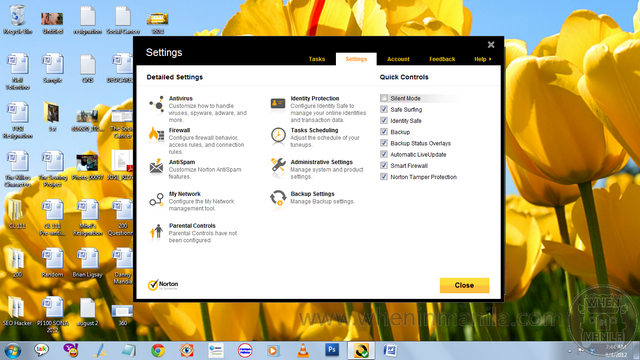Image resolution: width=640 pixels, height=360 pixels.
Task: Disable the Automatic LiveUpdate checkbox
Action: click(x=384, y=154)
